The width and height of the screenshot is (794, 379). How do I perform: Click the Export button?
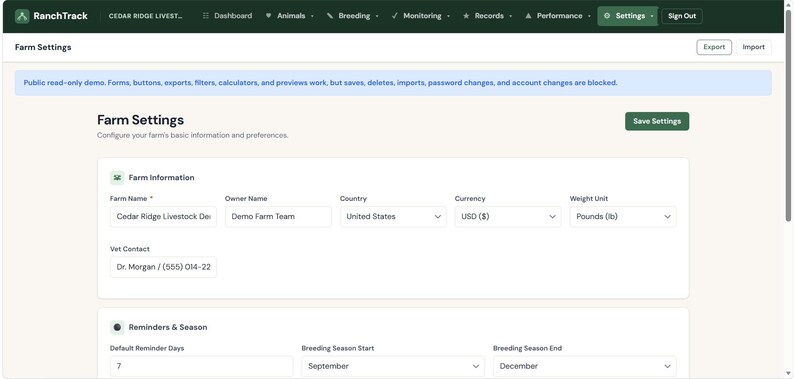pyautogui.click(x=714, y=47)
